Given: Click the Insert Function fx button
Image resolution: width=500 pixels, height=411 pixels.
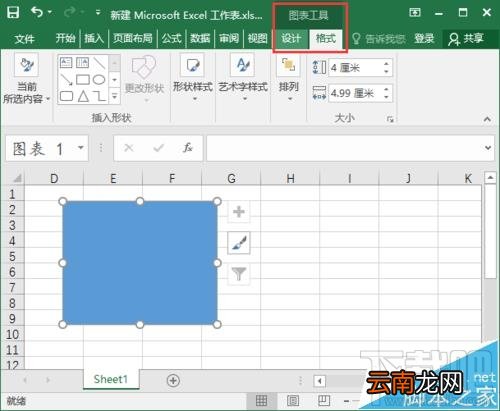Looking at the screenshot, I should 188,148.
